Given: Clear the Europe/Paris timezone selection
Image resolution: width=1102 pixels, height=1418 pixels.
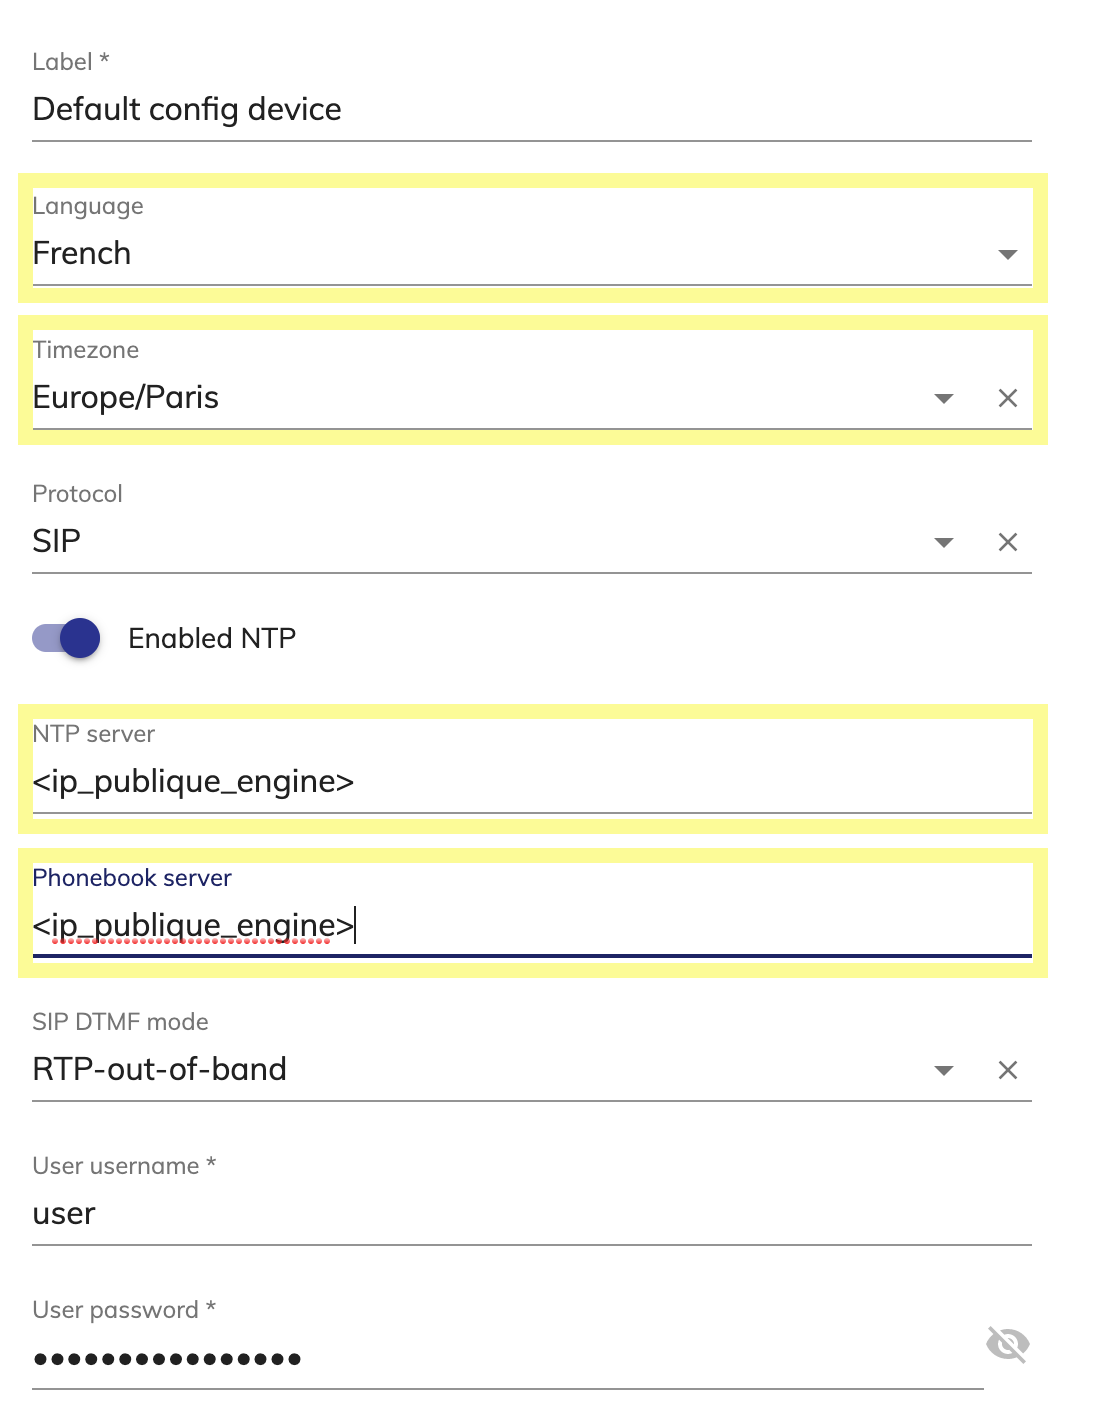Looking at the screenshot, I should [x=1007, y=398].
